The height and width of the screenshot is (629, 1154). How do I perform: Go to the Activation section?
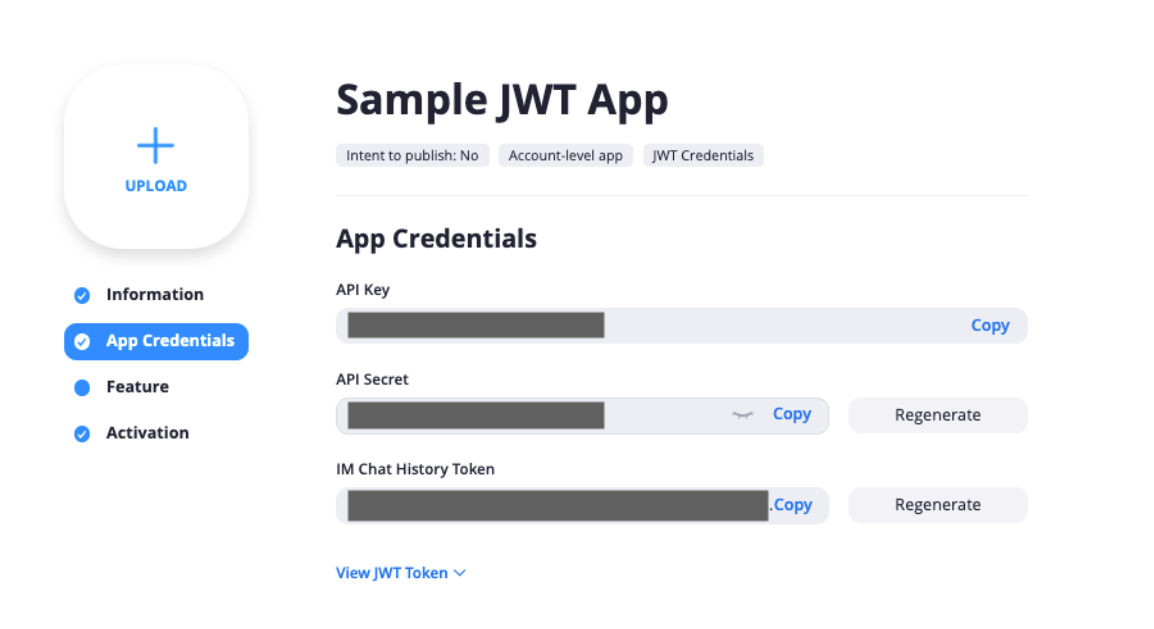(x=147, y=433)
